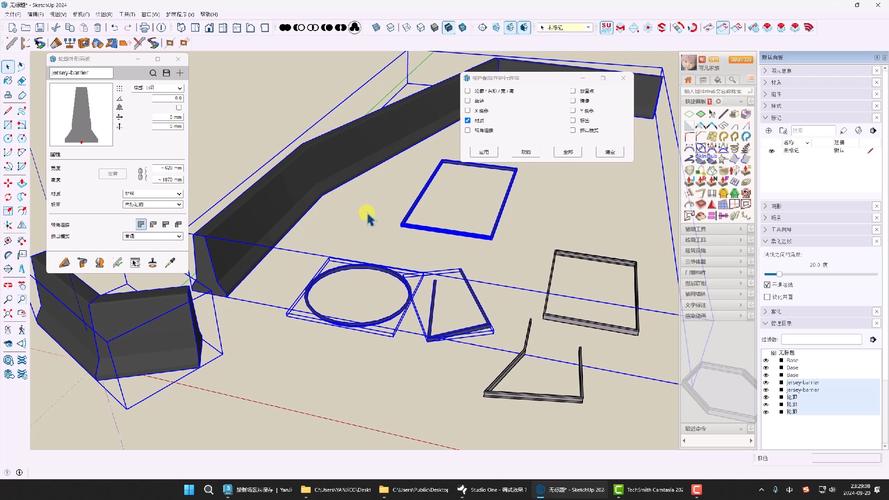
Task: Click the Print icon in top toolbar
Action: point(145,27)
